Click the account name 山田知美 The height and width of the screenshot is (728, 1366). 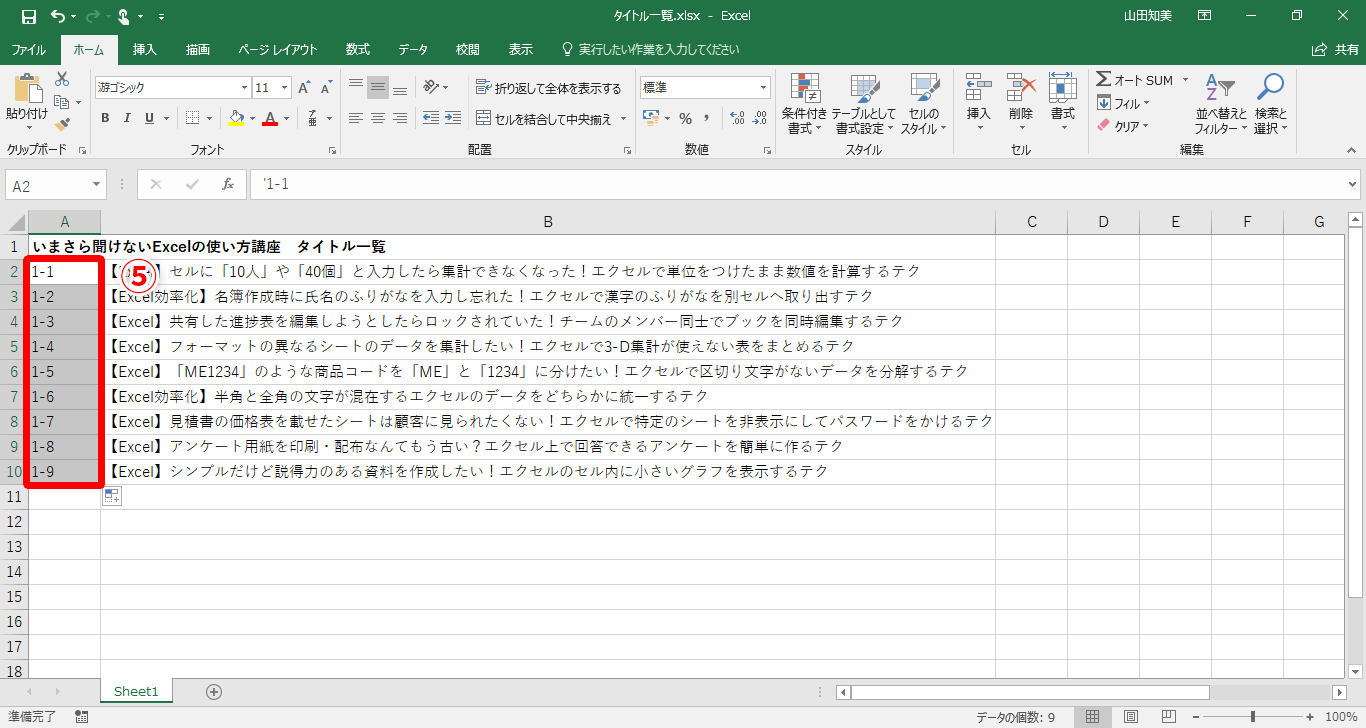(x=1150, y=16)
